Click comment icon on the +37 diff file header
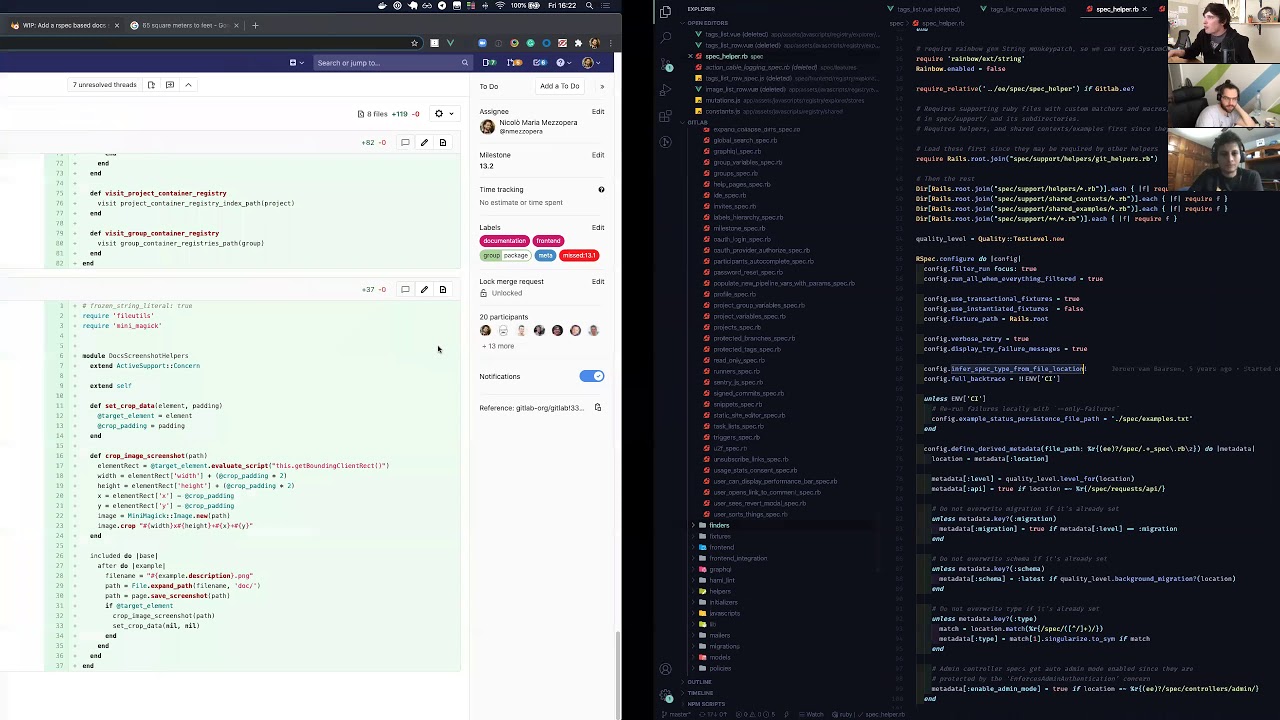Screen dimensions: 1280x720 click(x=405, y=289)
